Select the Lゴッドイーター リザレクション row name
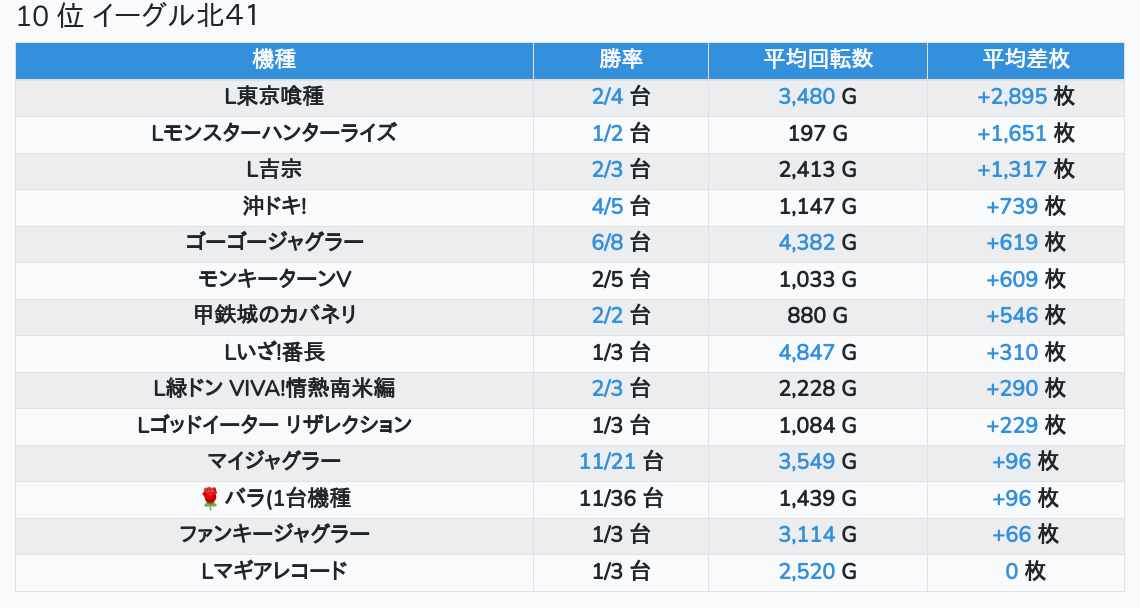 274,425
